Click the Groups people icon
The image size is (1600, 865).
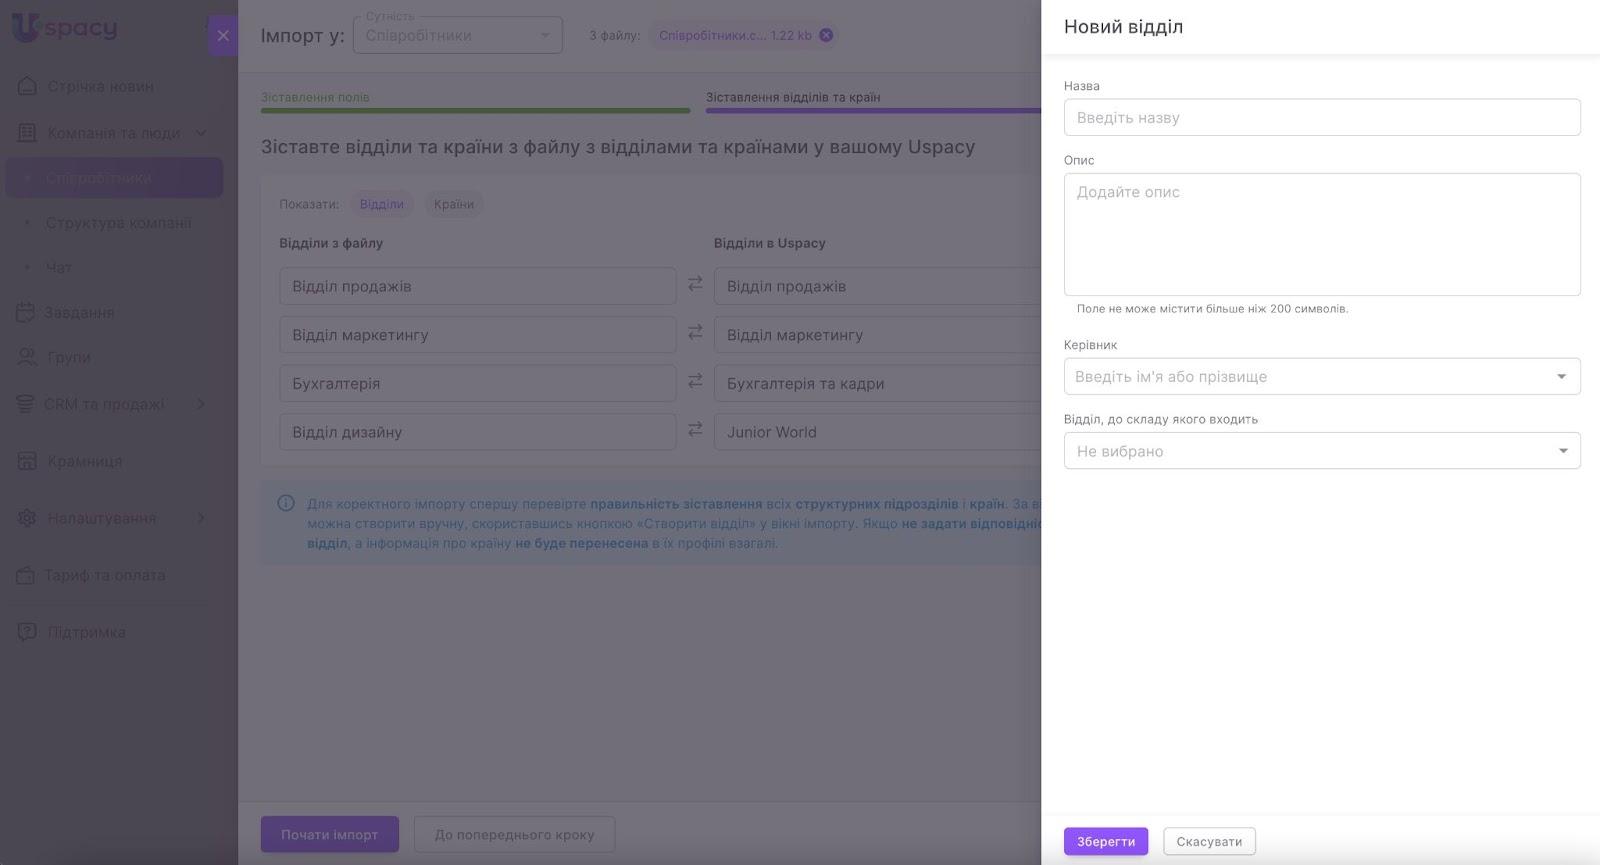[x=27, y=357]
